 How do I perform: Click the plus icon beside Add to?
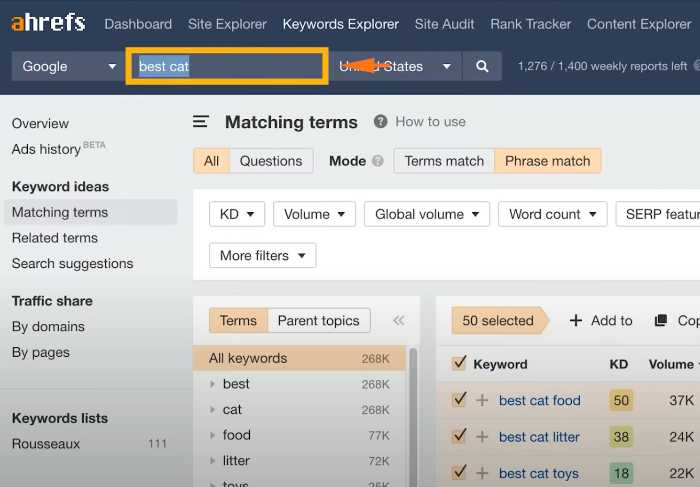[576, 320]
